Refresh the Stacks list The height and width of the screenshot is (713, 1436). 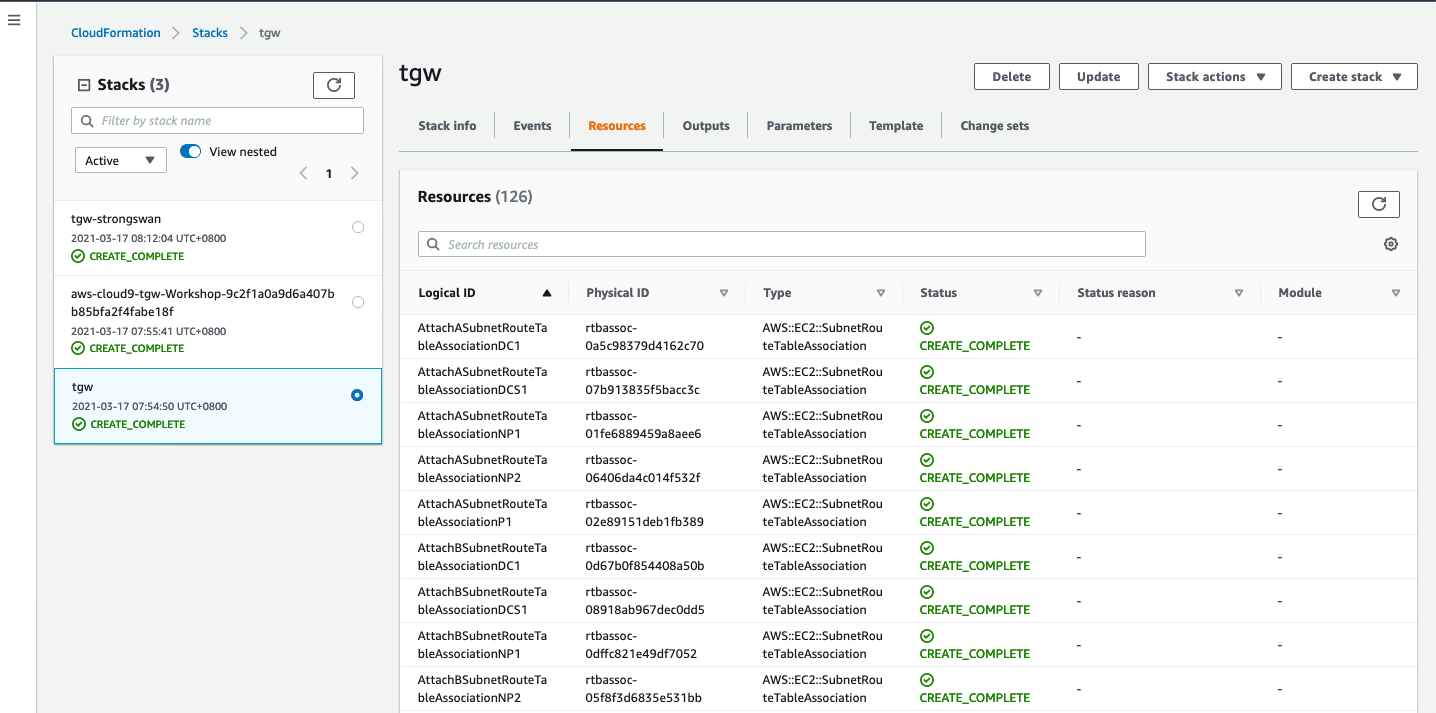(x=333, y=85)
